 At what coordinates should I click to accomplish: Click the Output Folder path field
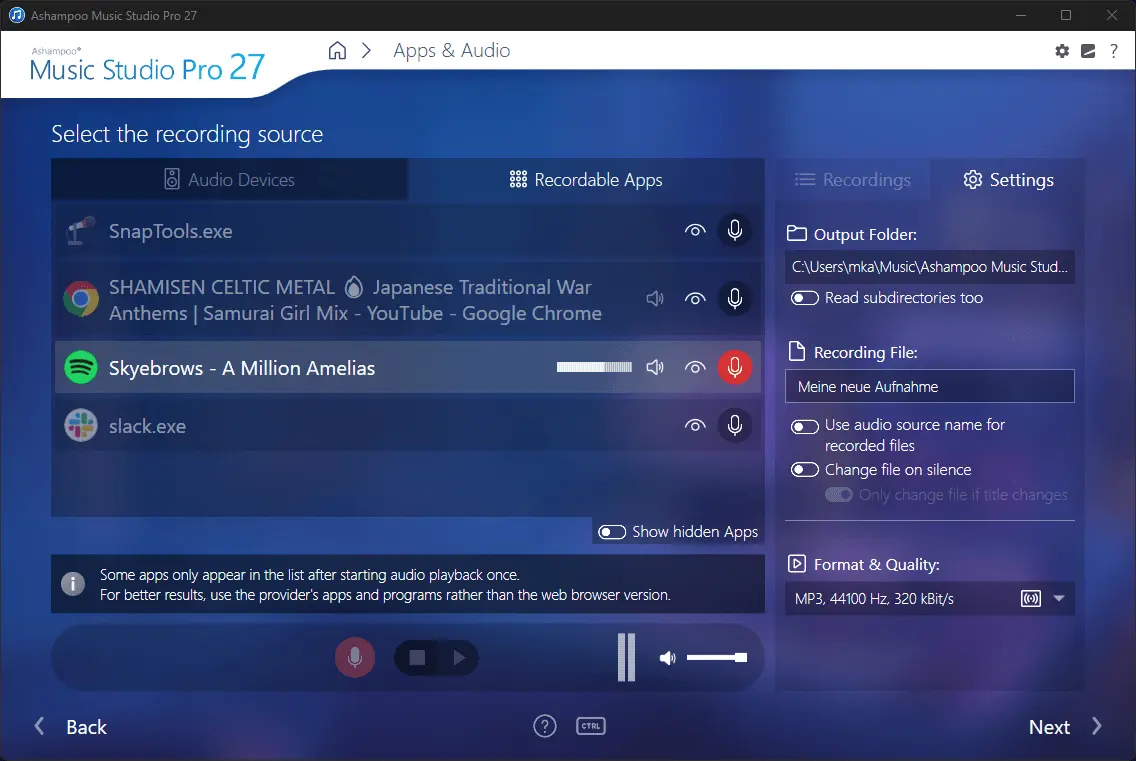[930, 267]
